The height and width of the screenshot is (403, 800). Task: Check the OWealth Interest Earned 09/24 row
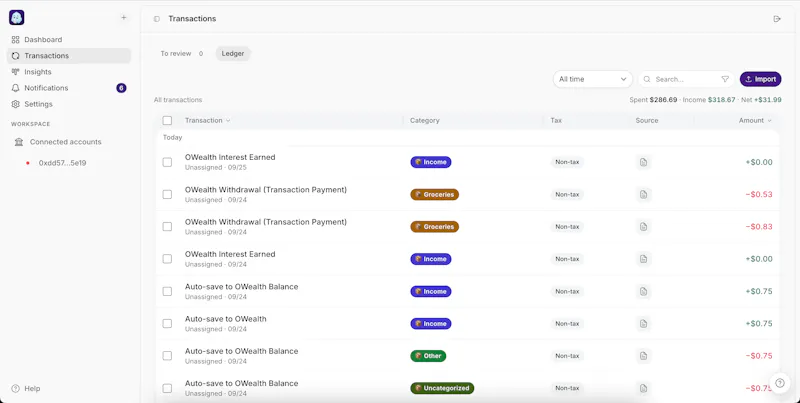(x=167, y=259)
